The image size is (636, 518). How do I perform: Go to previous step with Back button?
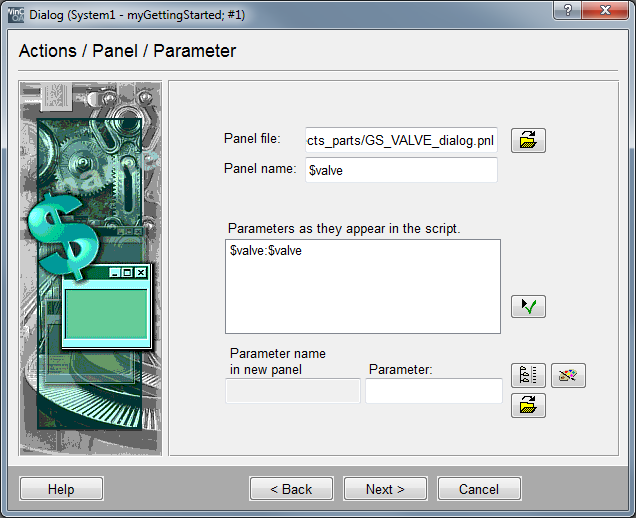tap(289, 489)
